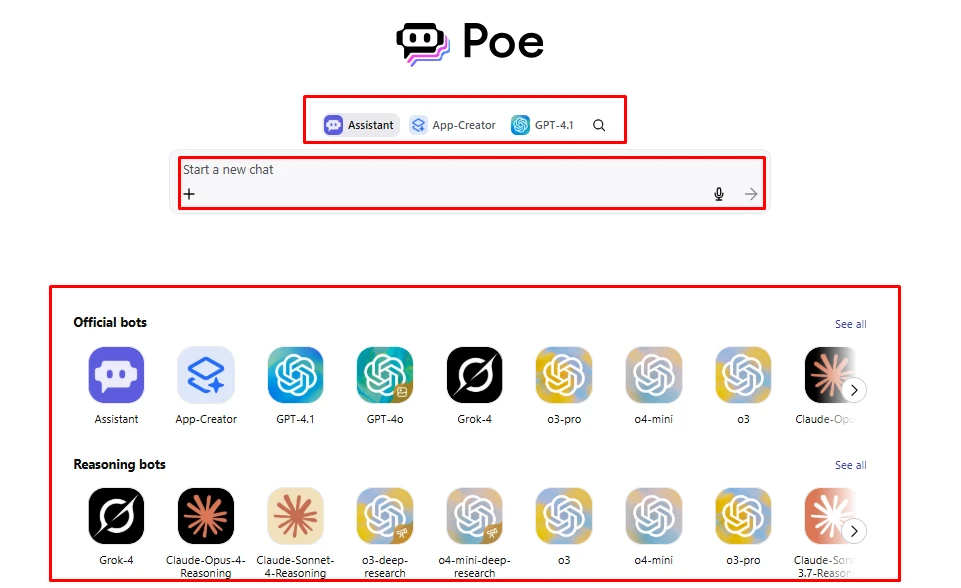Open the bot search magnifier icon

point(599,125)
